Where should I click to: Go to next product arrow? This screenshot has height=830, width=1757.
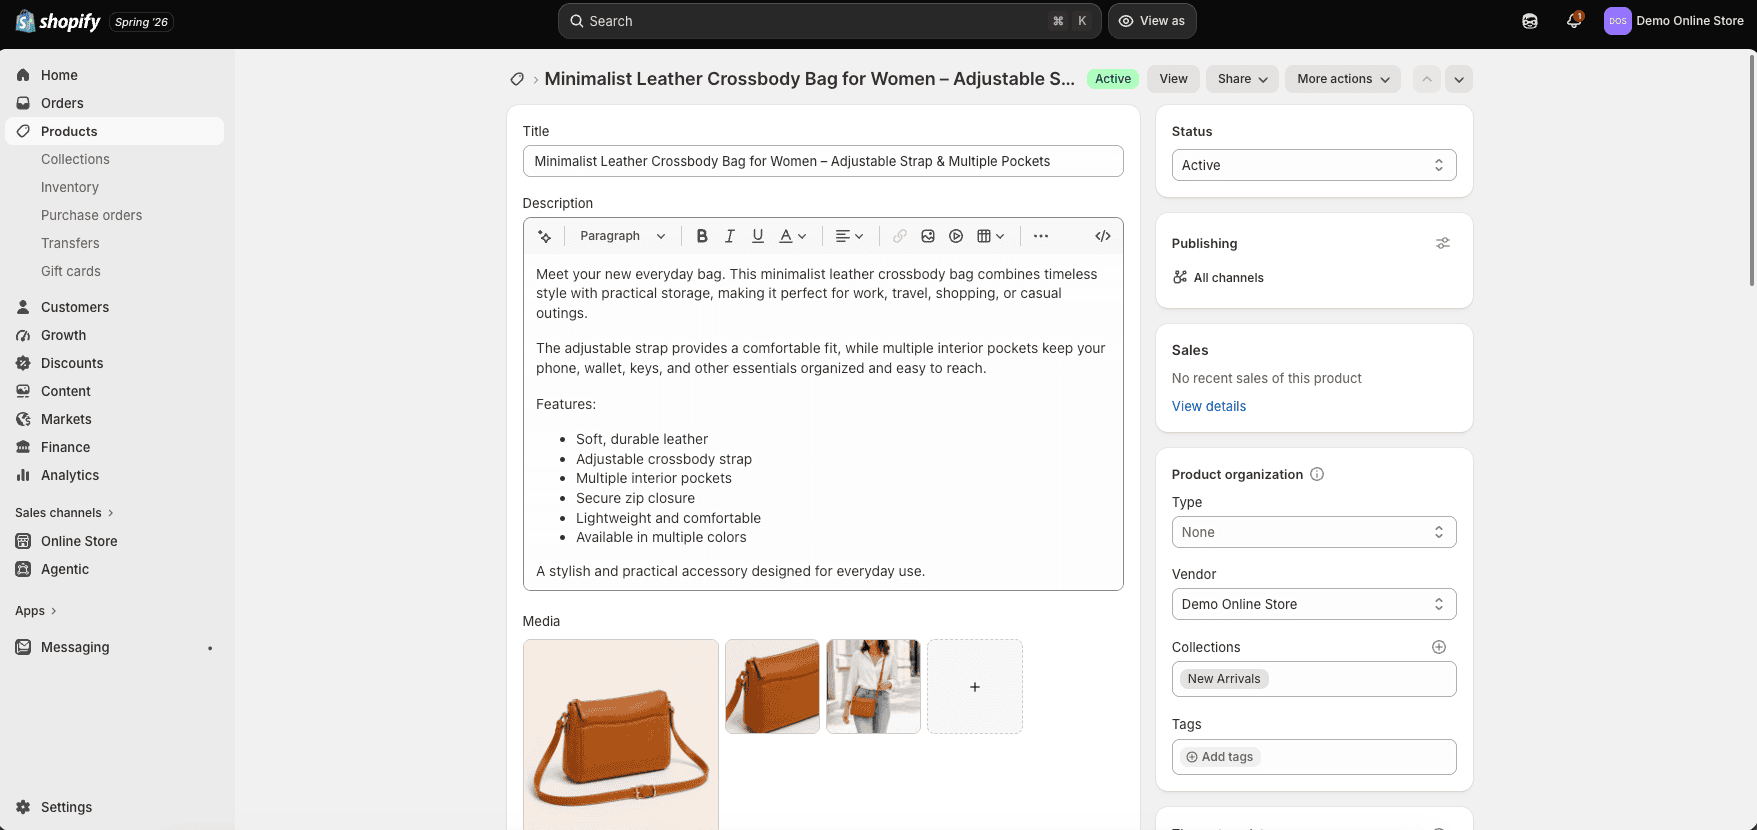point(1459,79)
